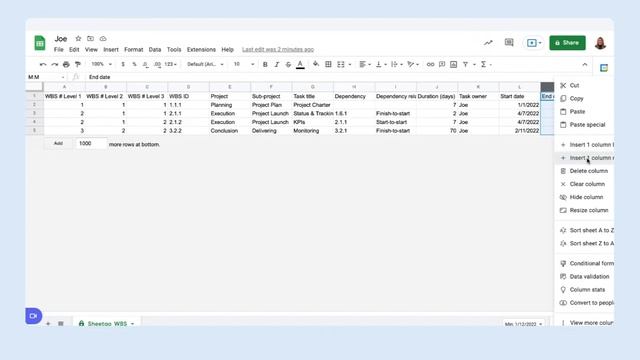This screenshot has width=640, height=360.
Task: Open the 123 number format dropdown
Action: (171, 64)
